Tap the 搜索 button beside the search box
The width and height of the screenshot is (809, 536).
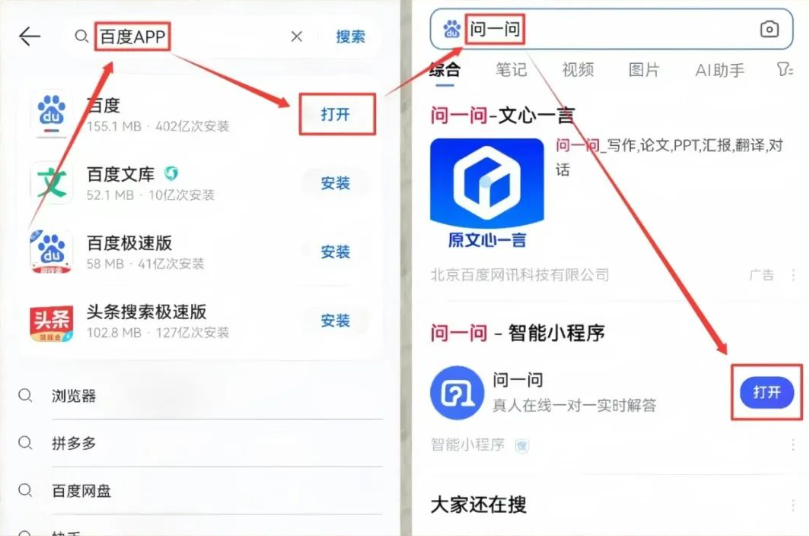(350, 37)
